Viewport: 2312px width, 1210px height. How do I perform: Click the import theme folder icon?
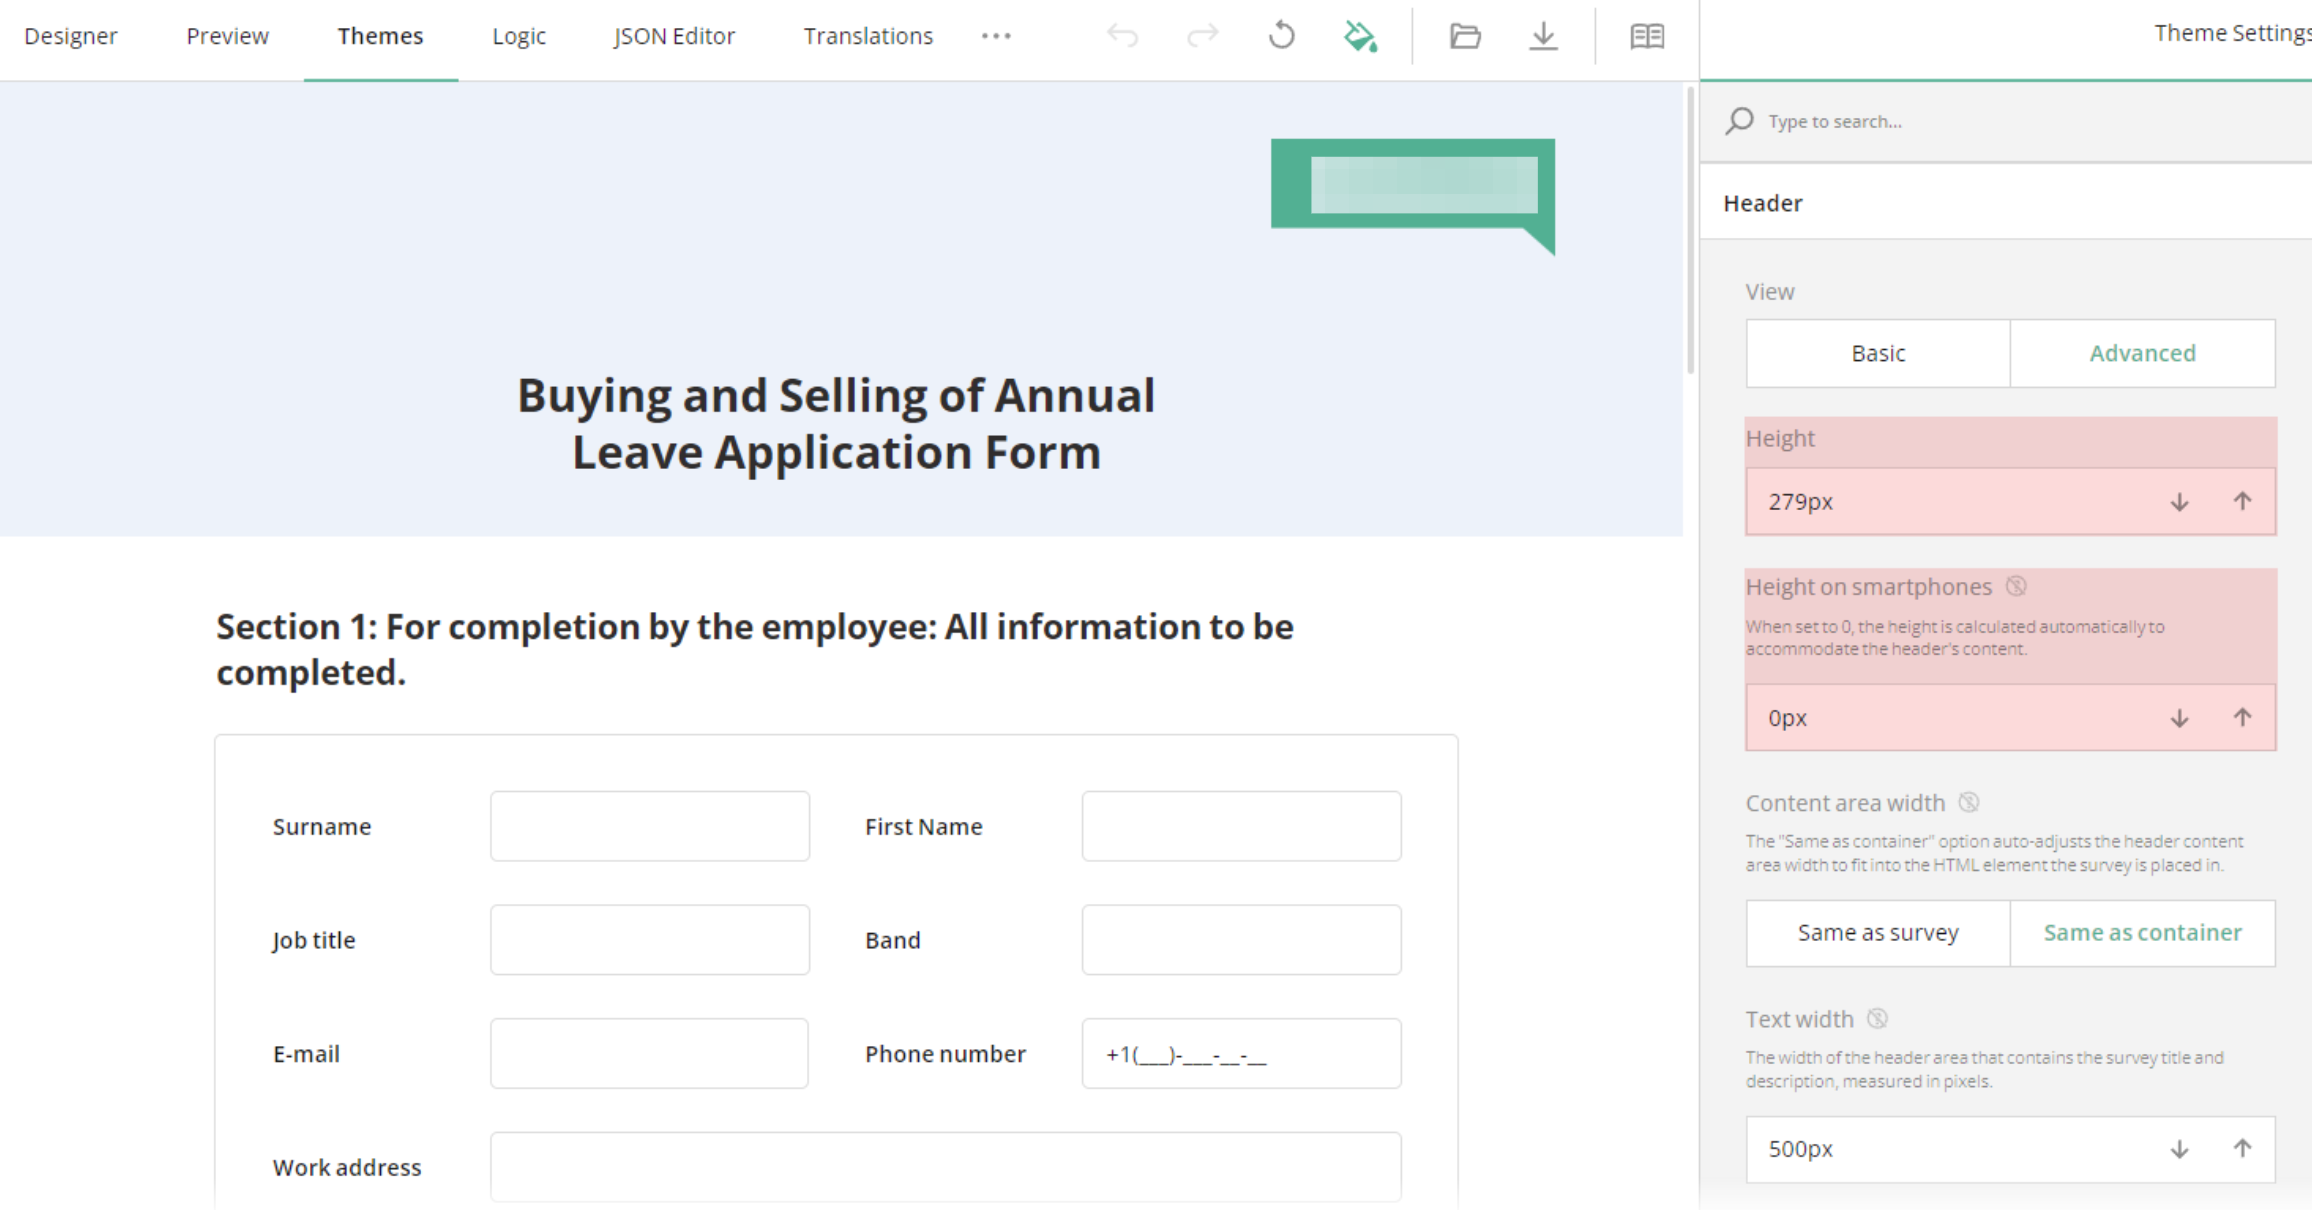tap(1465, 36)
